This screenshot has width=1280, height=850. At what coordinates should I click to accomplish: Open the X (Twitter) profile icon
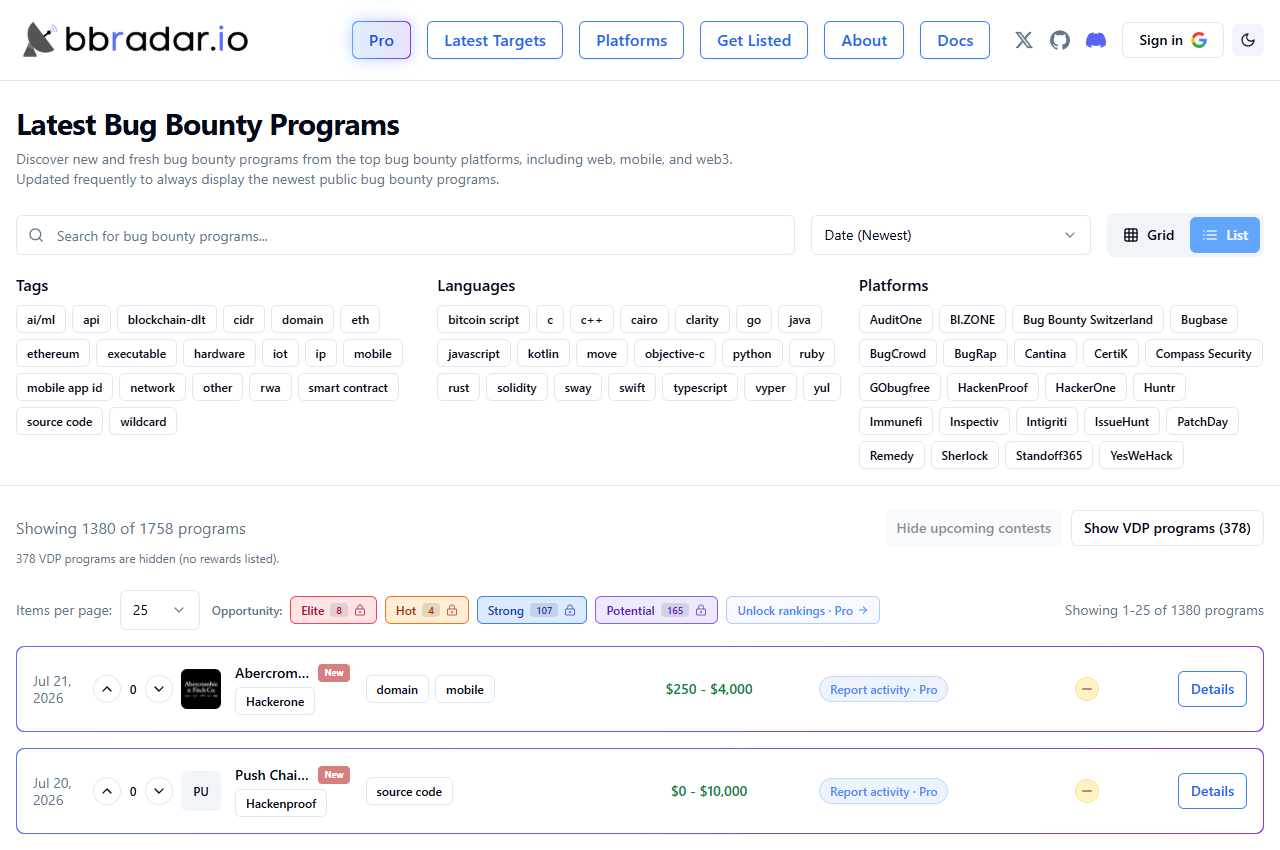1024,40
